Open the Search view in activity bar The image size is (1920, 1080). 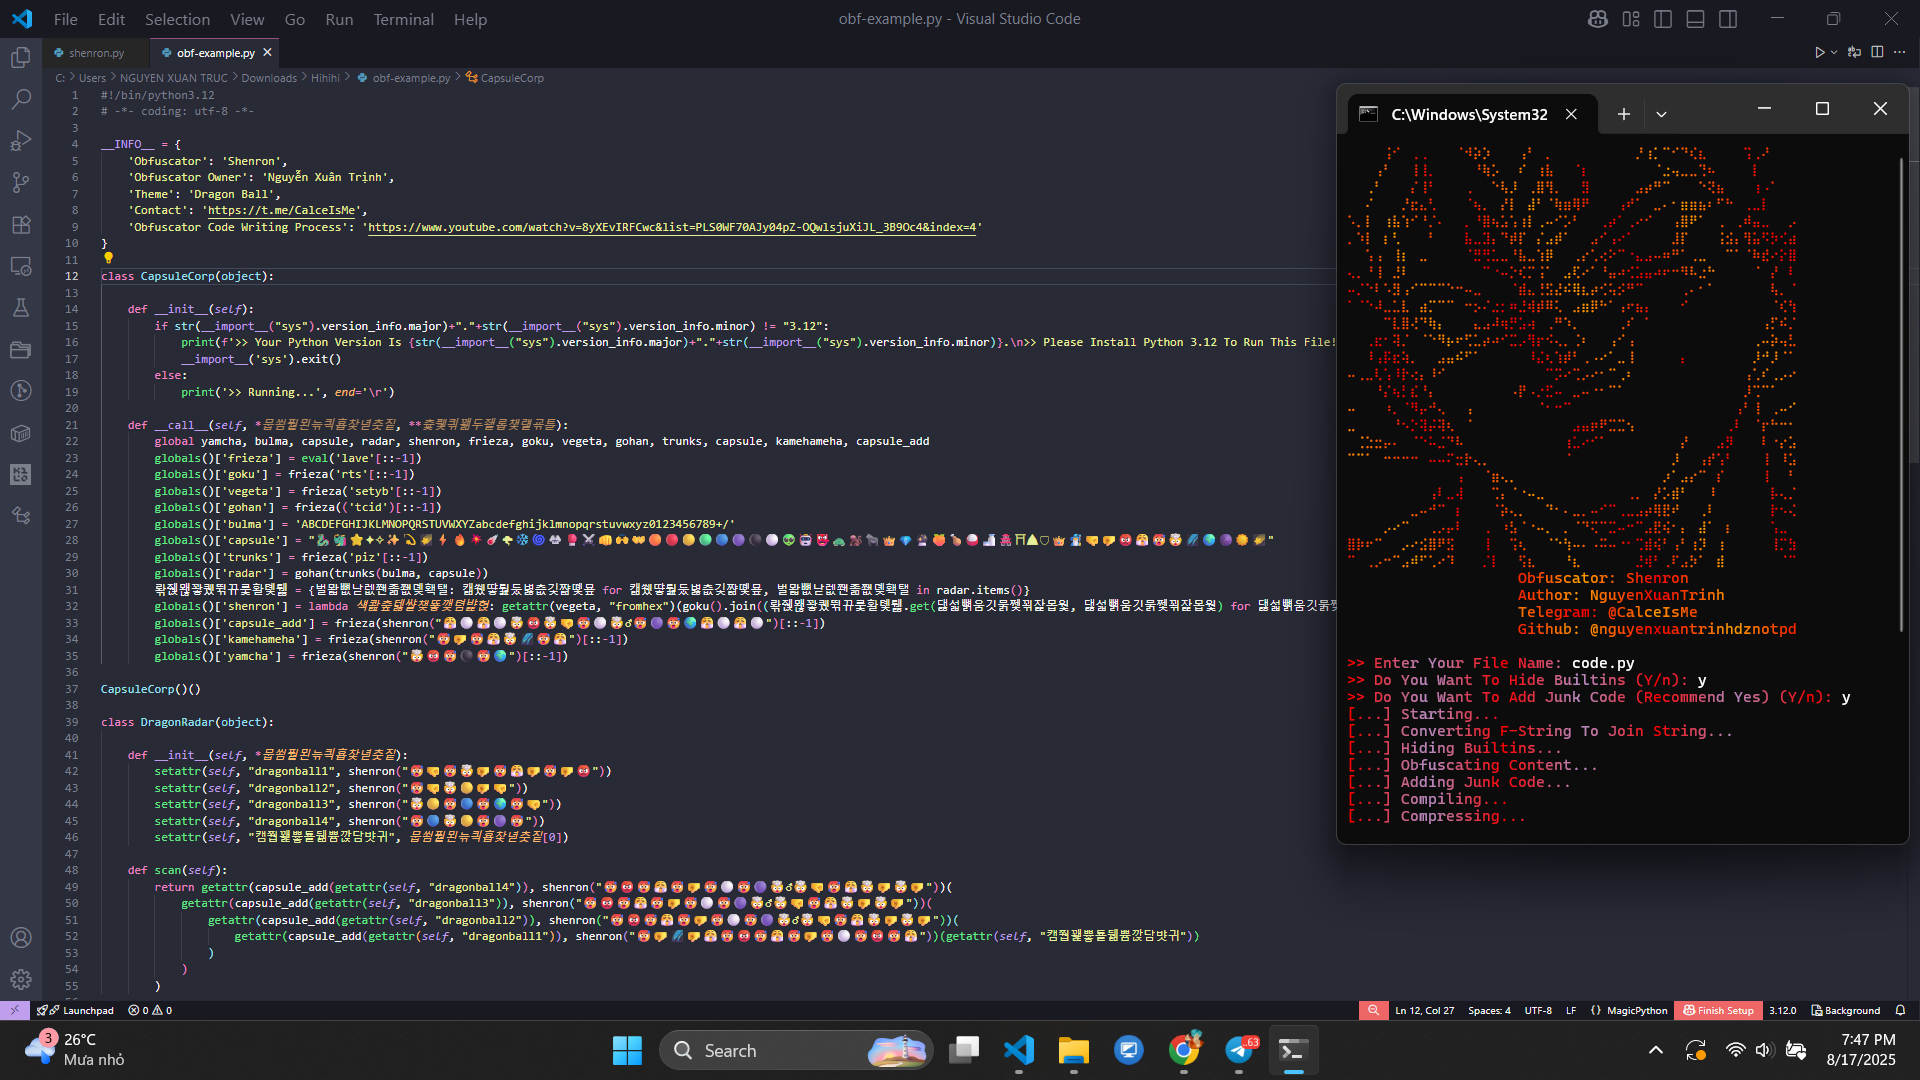pos(21,99)
